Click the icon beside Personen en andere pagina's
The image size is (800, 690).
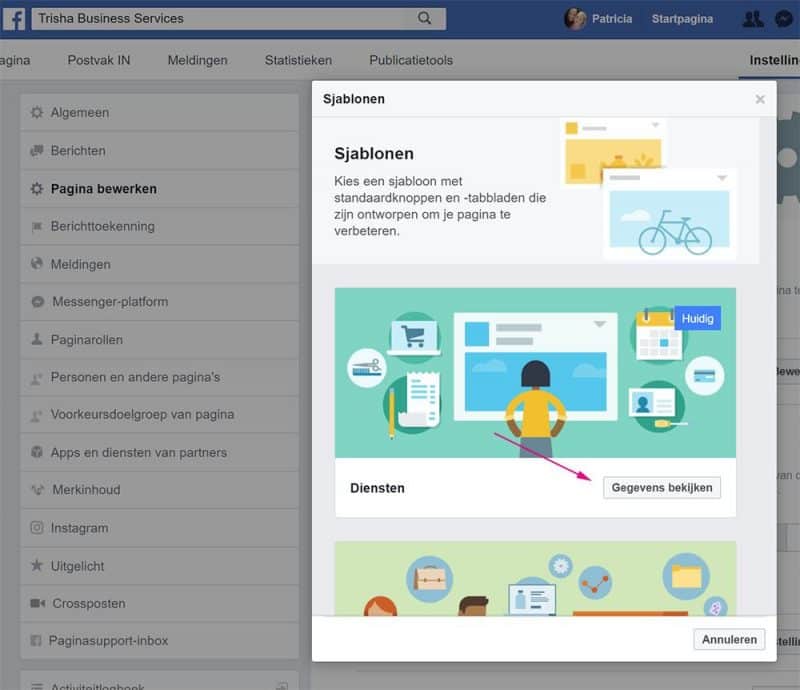[36, 378]
